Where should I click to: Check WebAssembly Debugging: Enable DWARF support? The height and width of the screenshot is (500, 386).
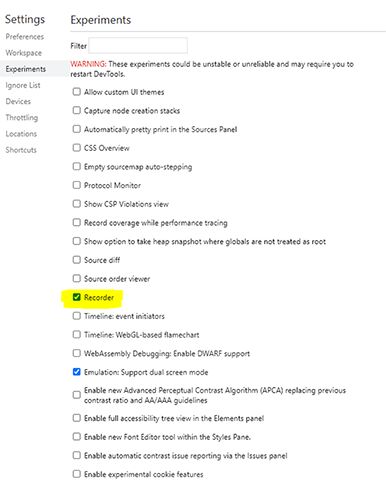pyautogui.click(x=77, y=353)
